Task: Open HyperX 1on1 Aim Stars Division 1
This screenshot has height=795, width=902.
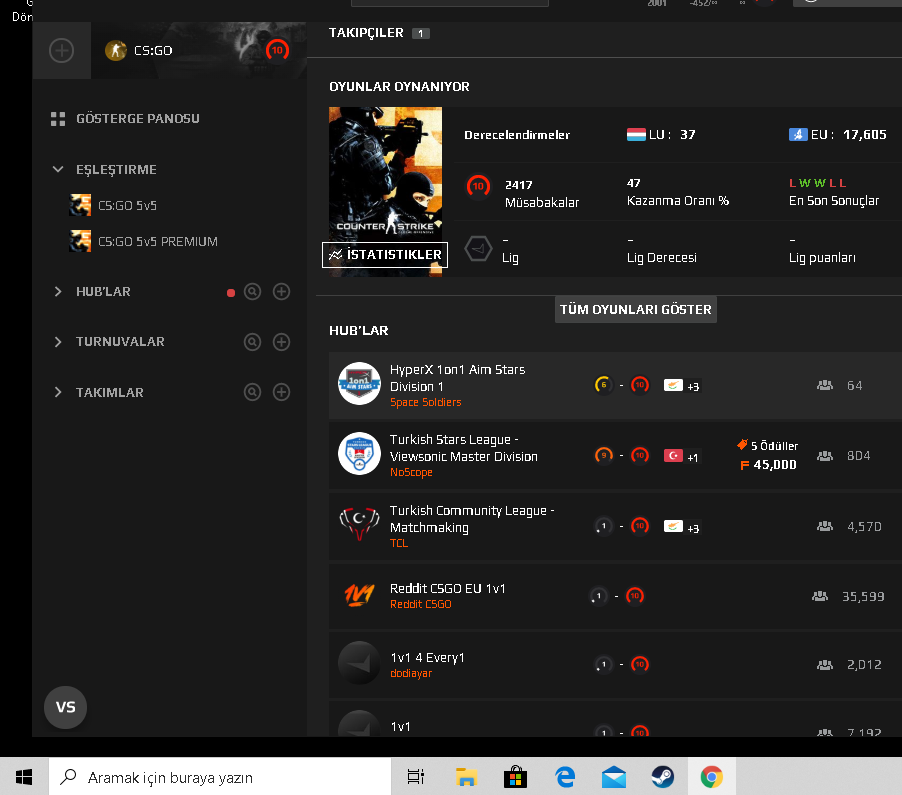Action: point(457,378)
